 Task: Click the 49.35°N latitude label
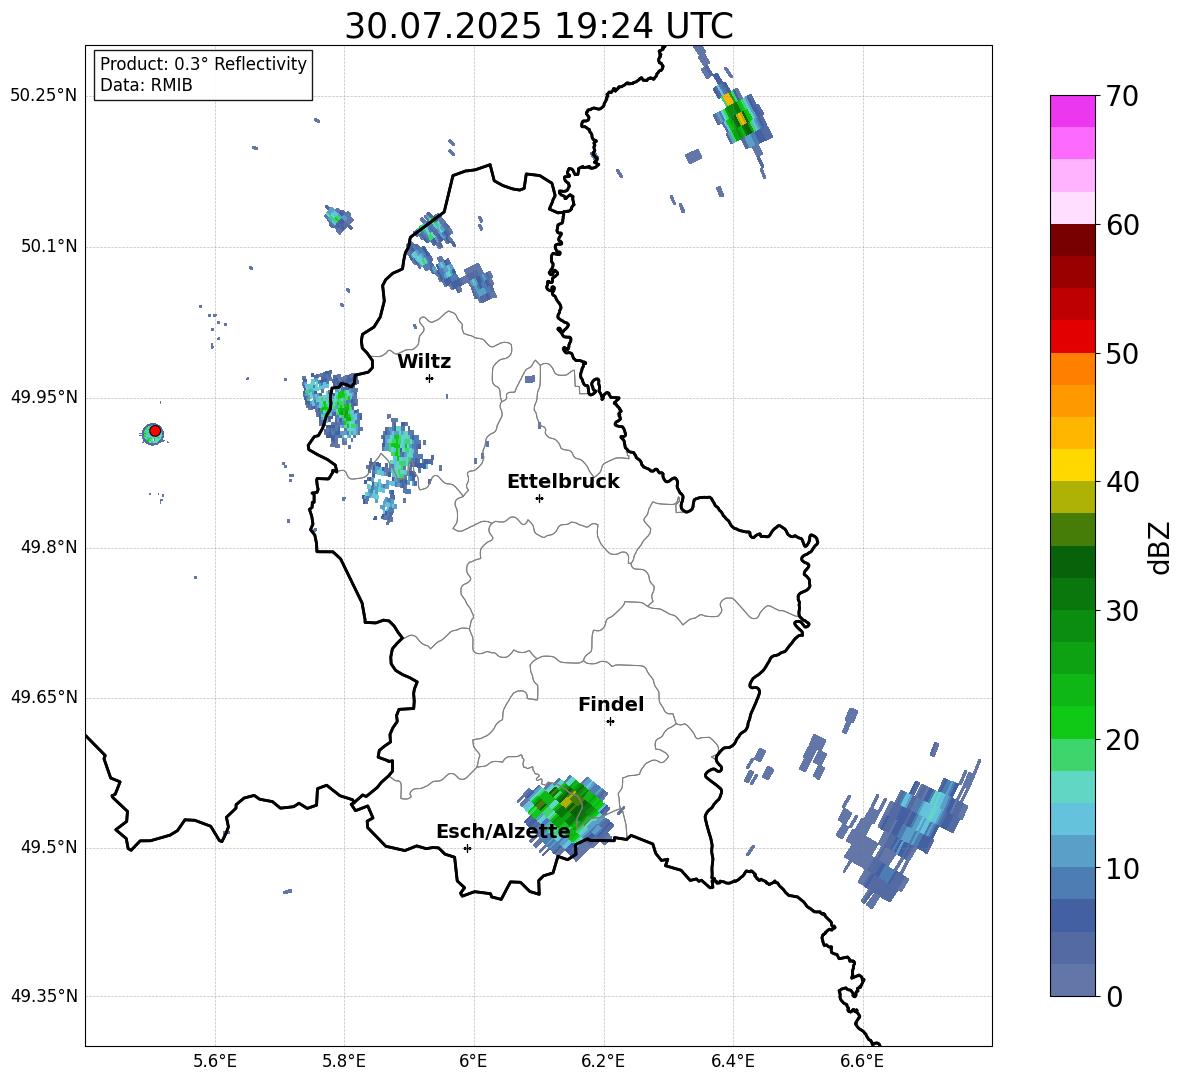click(x=44, y=996)
